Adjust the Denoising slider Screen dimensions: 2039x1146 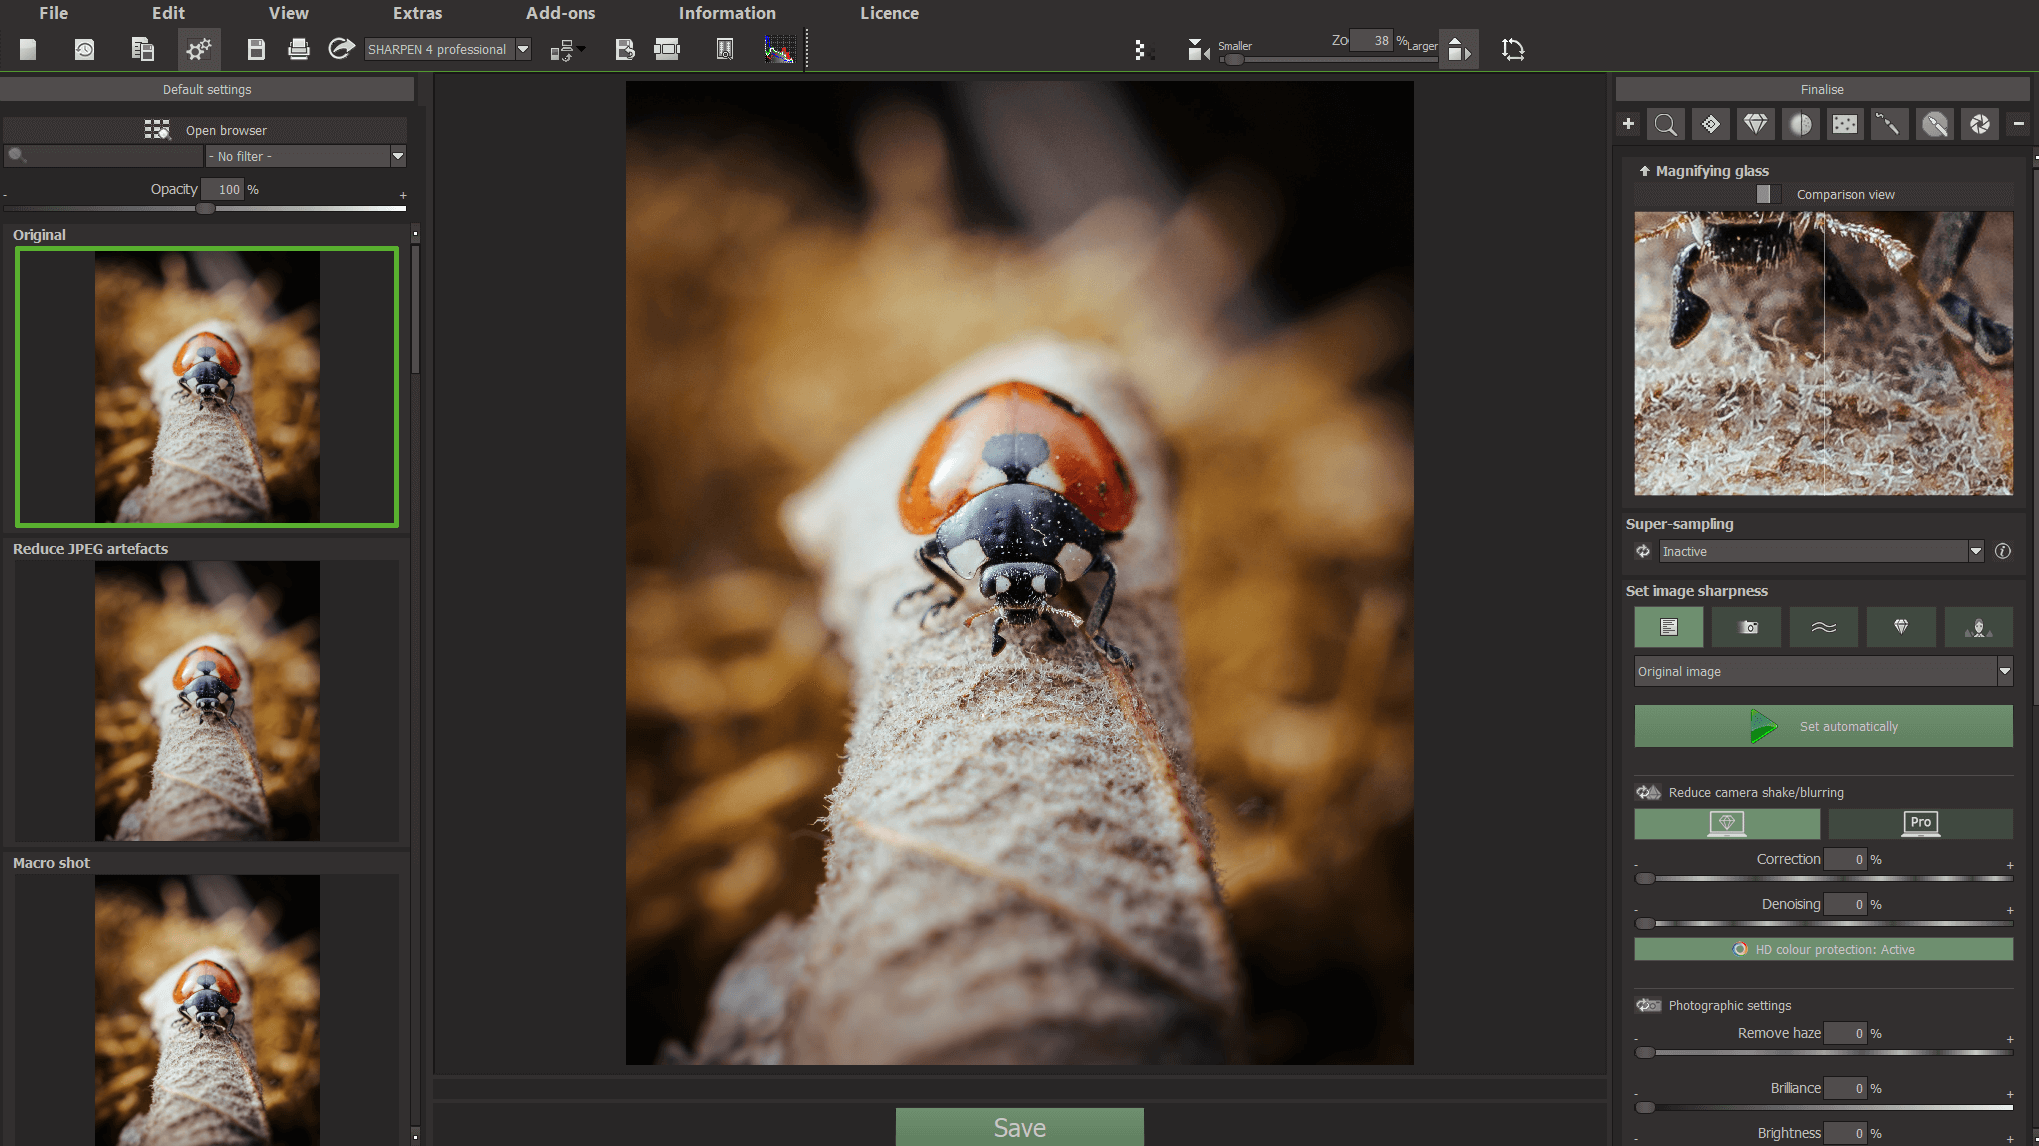(x=1823, y=923)
